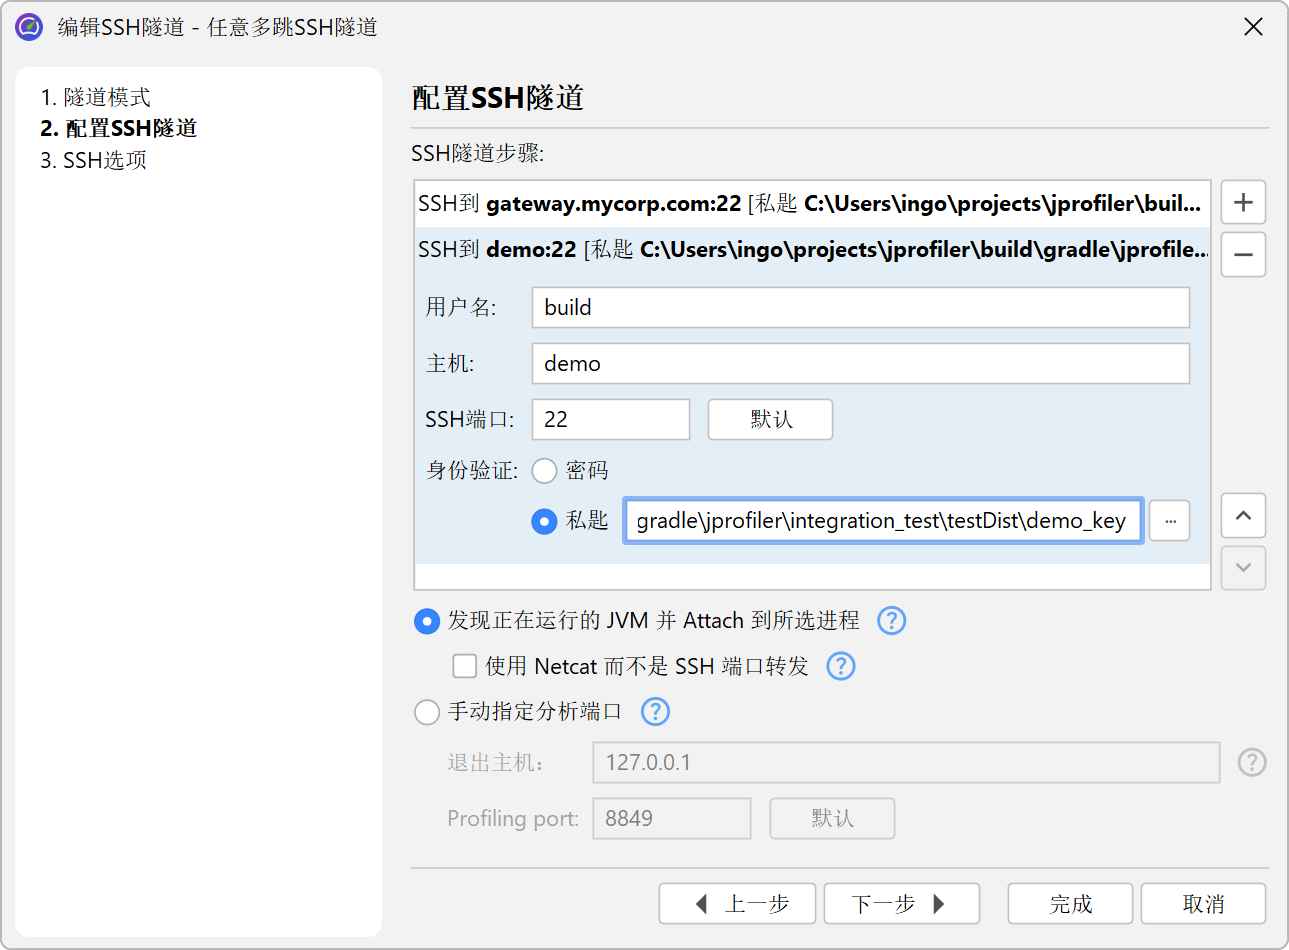Go to wizard step 3. SSH选项

(94, 160)
